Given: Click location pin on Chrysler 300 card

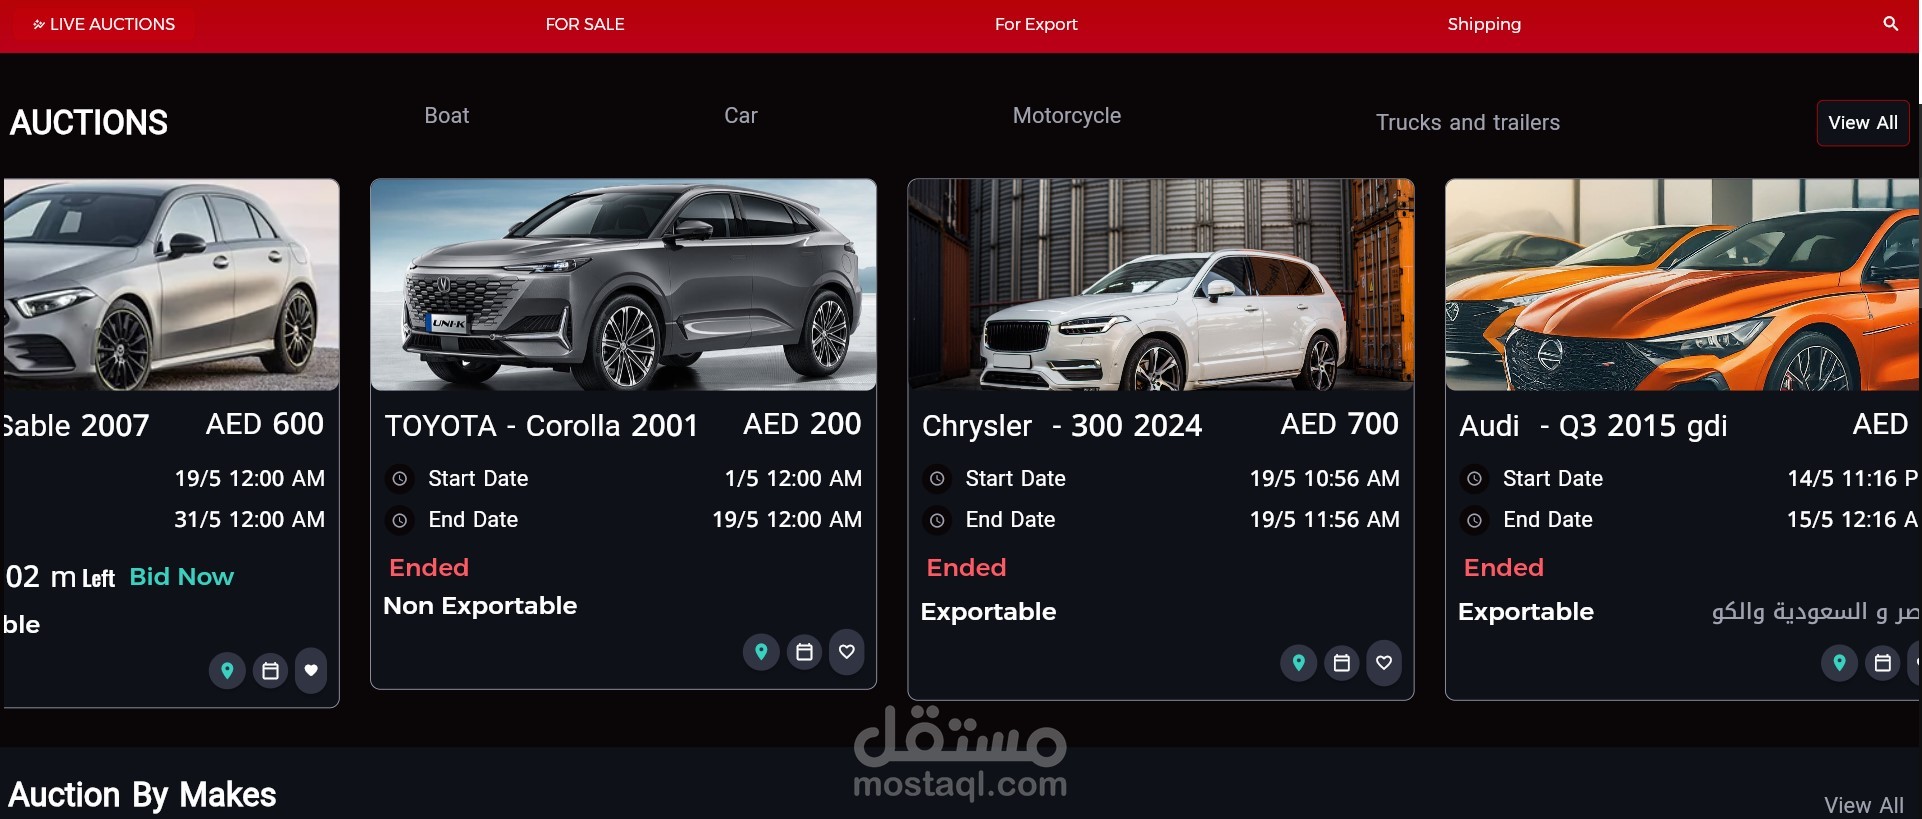Looking at the screenshot, I should [x=1298, y=662].
